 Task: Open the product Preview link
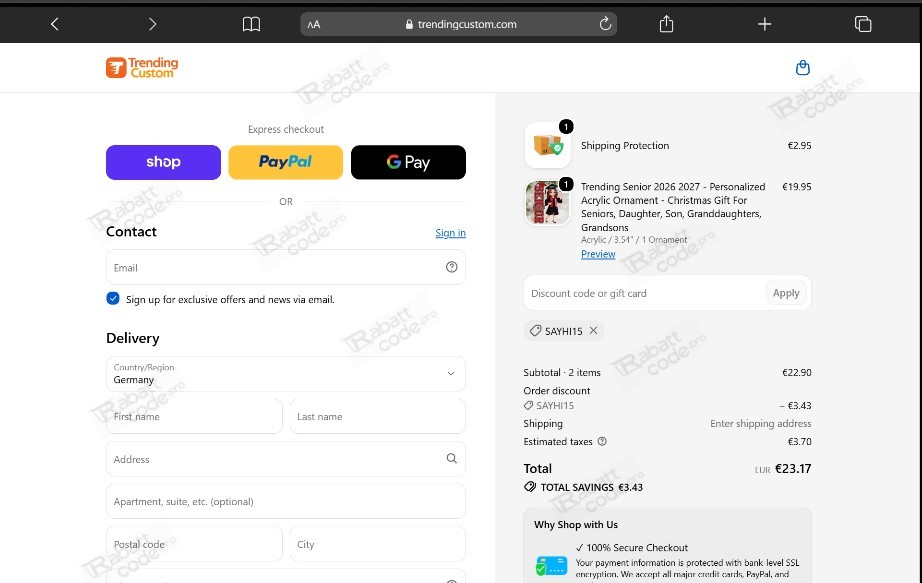(598, 254)
